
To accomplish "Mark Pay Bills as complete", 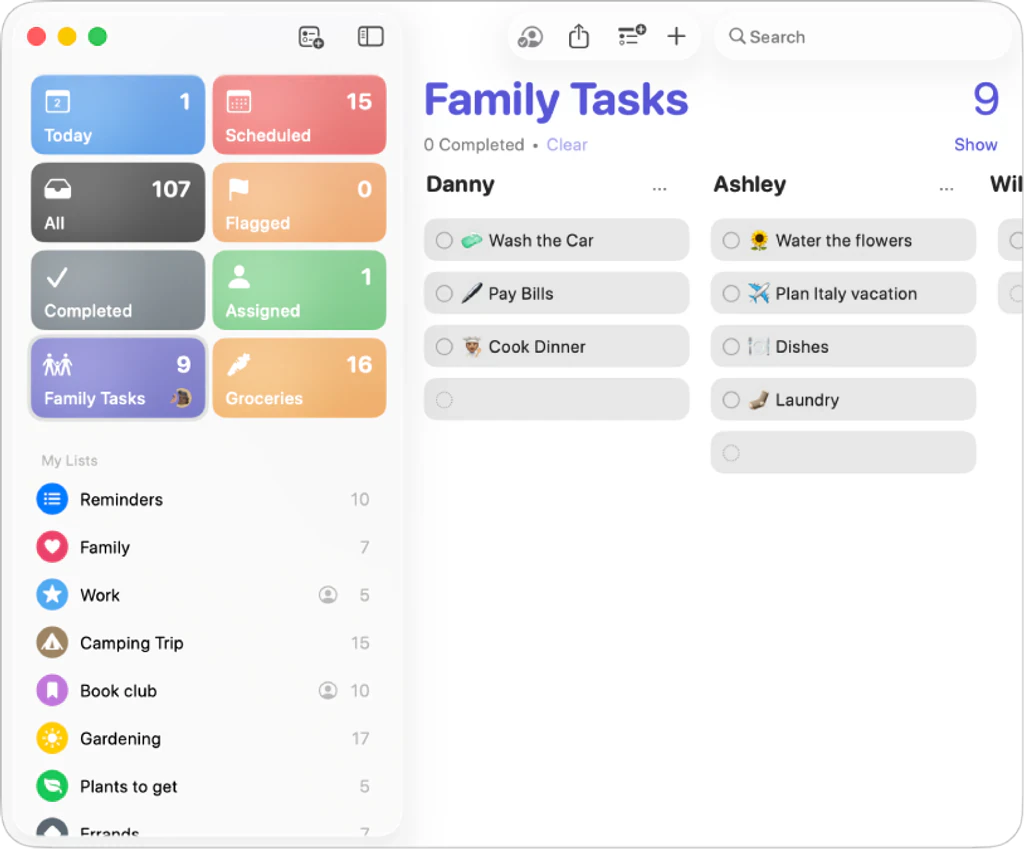I will [444, 294].
